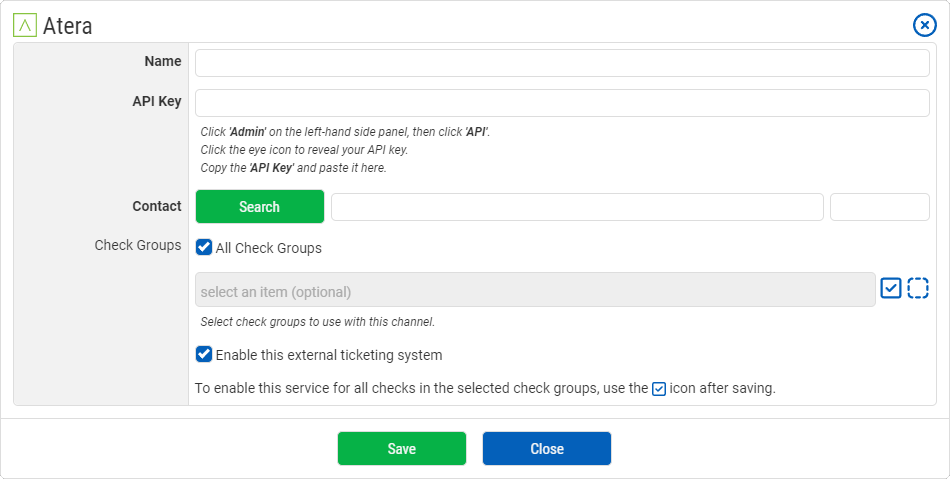
Task: Click the 'Atera' dialog title text
Action: click(68, 26)
